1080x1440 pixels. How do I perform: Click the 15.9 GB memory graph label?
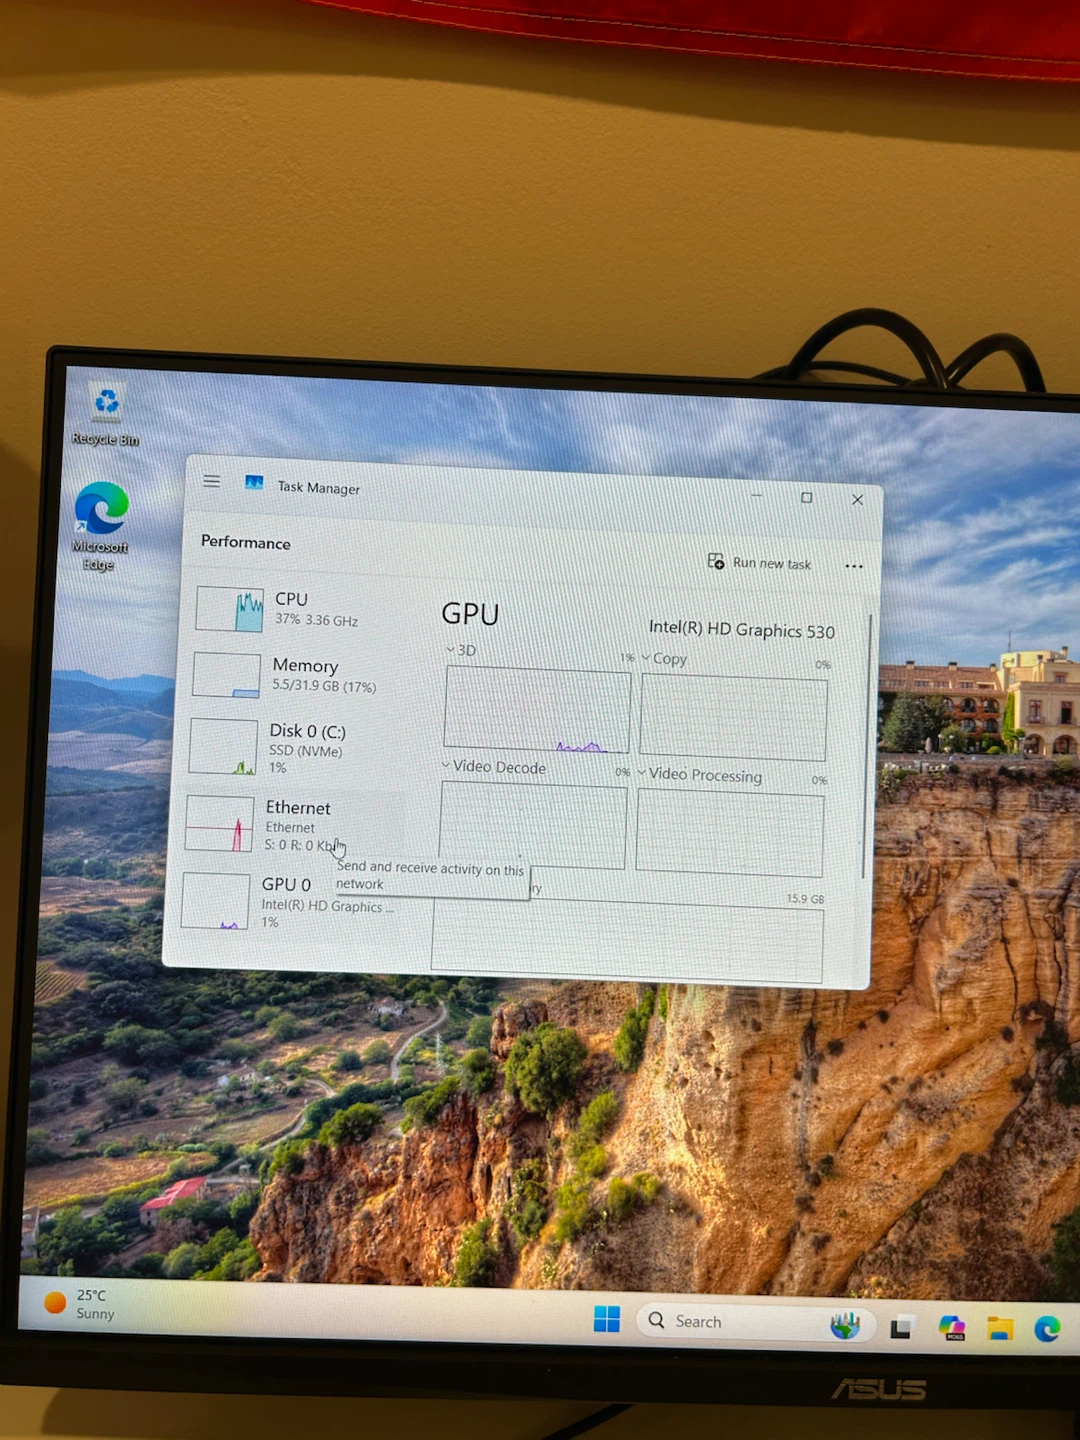point(805,899)
